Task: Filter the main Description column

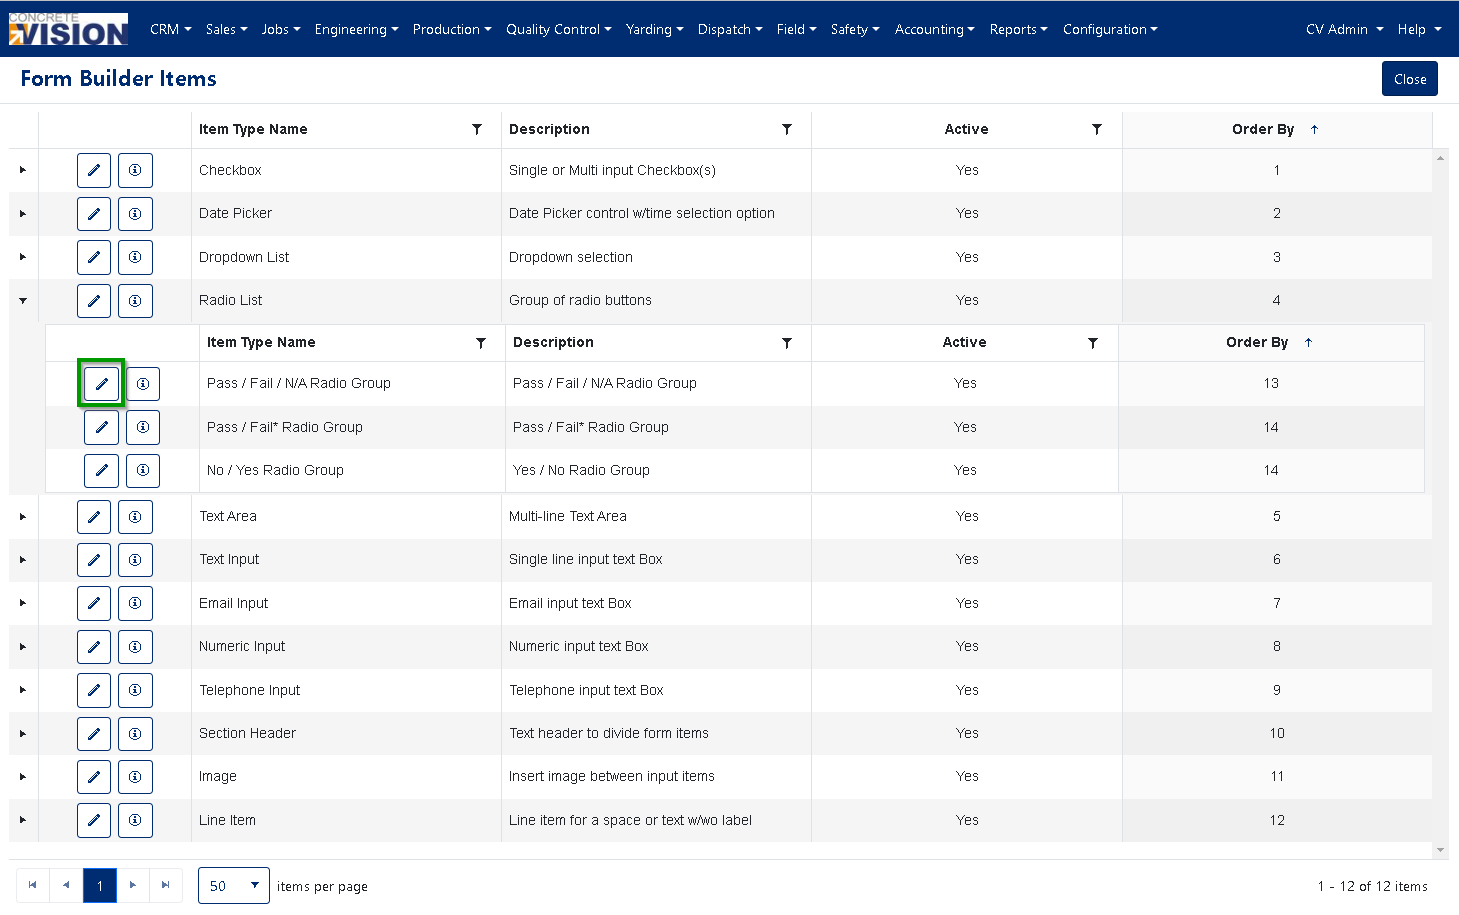Action: click(787, 129)
